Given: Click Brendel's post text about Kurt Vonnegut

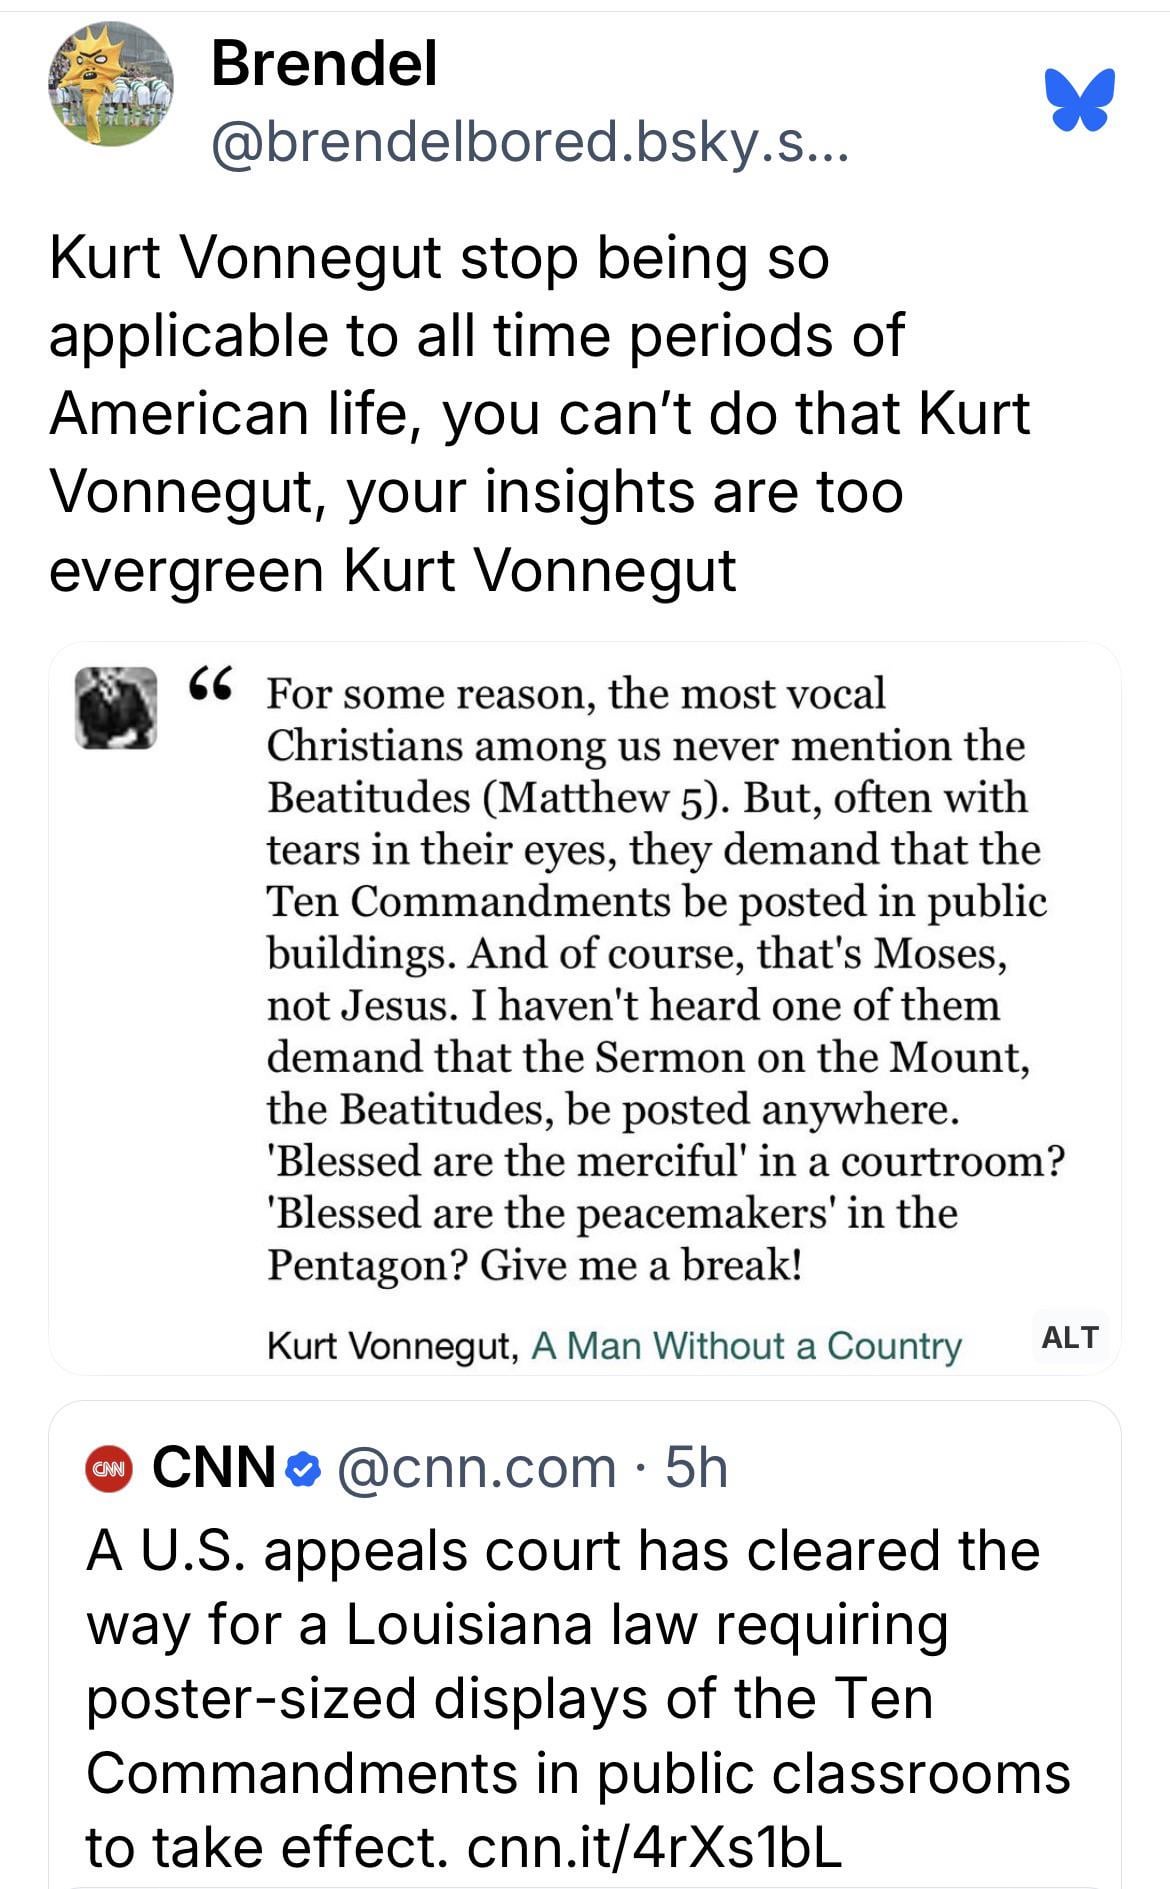Looking at the screenshot, I should click(540, 413).
